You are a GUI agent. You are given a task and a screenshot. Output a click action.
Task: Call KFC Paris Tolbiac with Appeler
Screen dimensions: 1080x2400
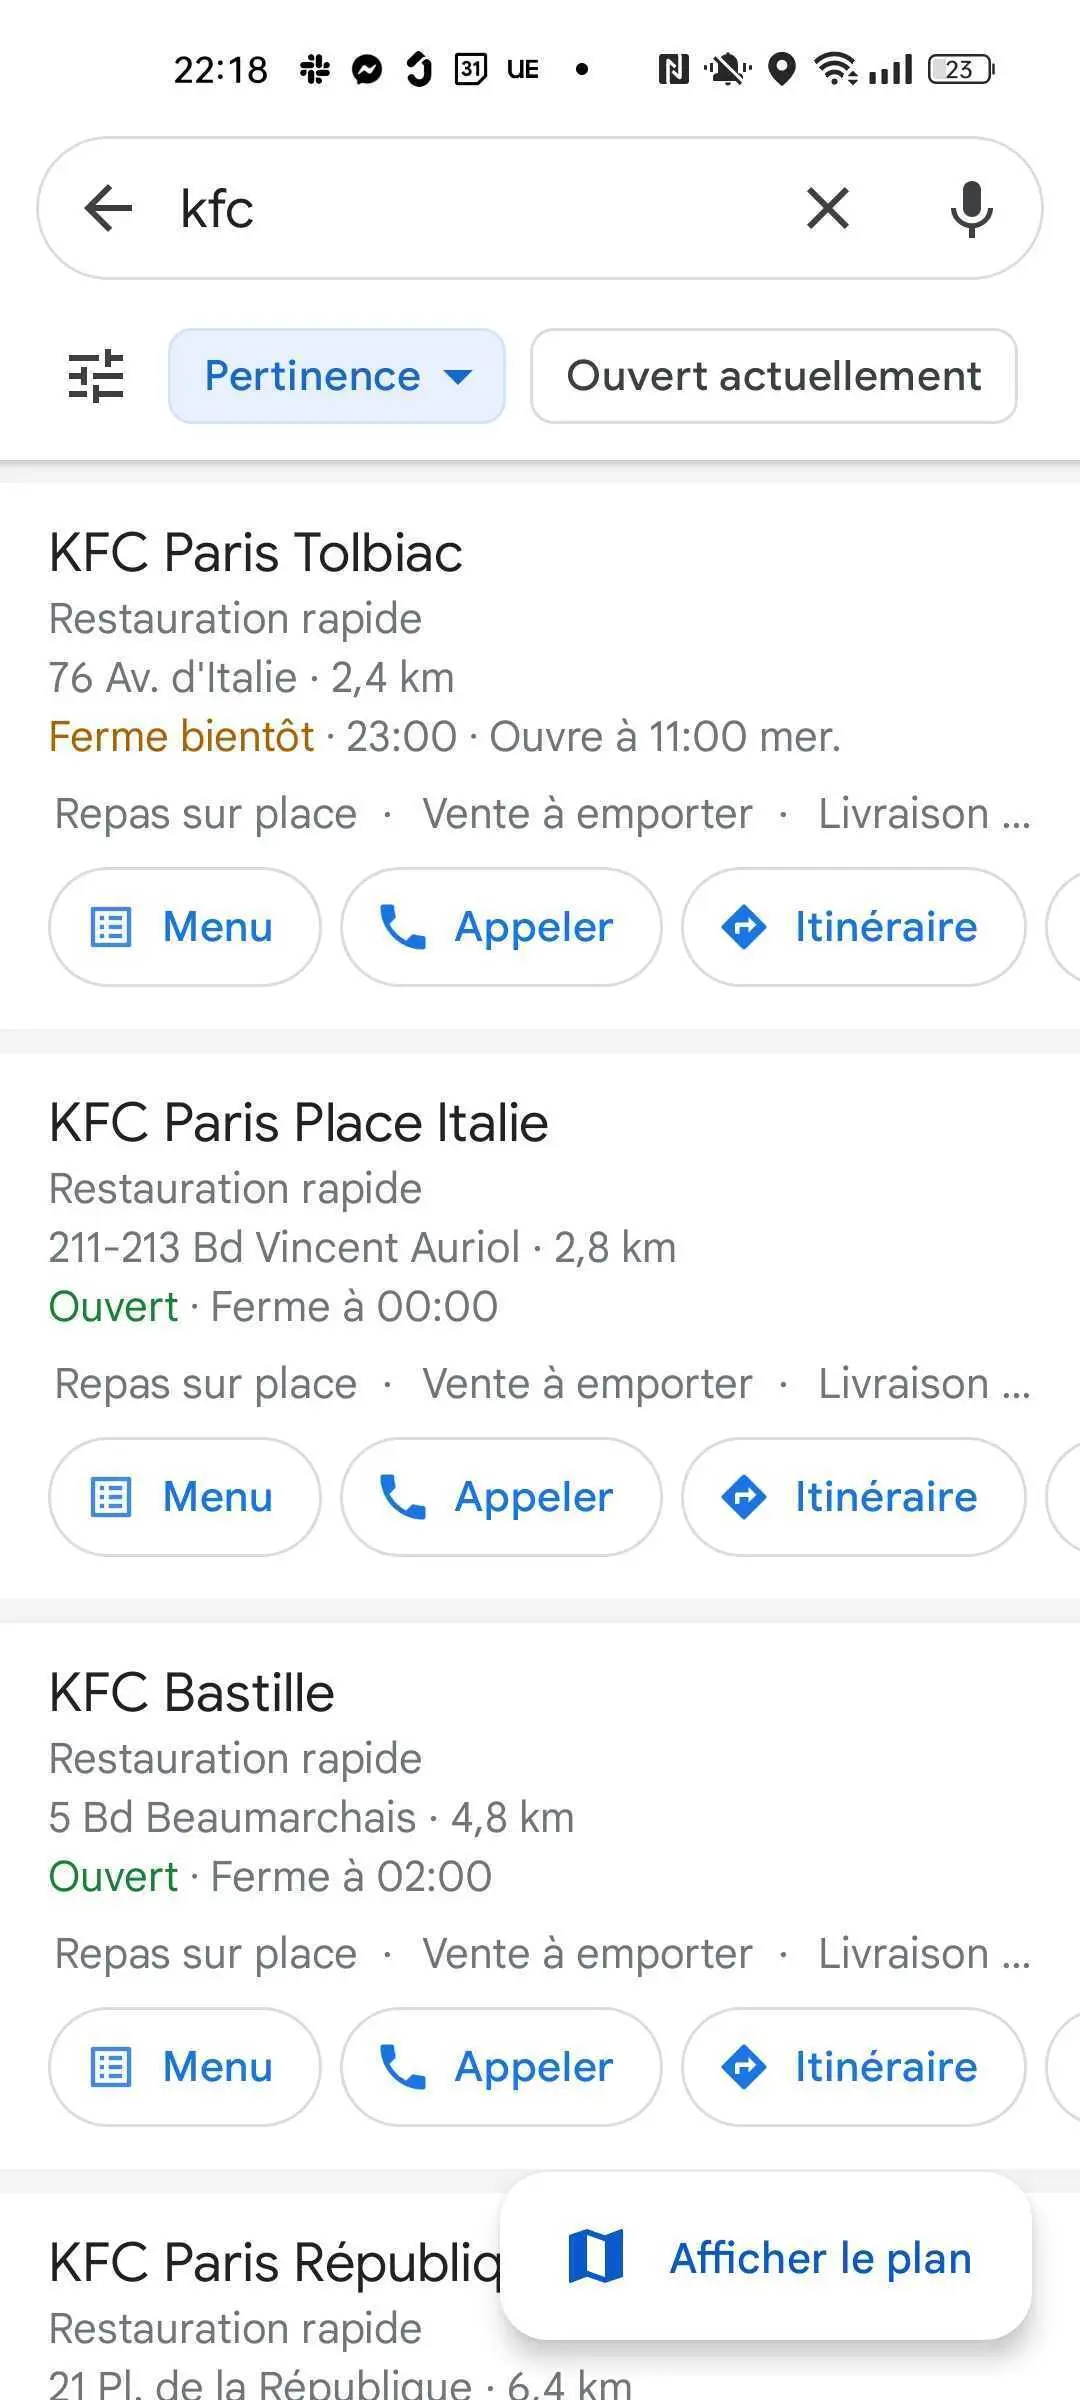501,927
